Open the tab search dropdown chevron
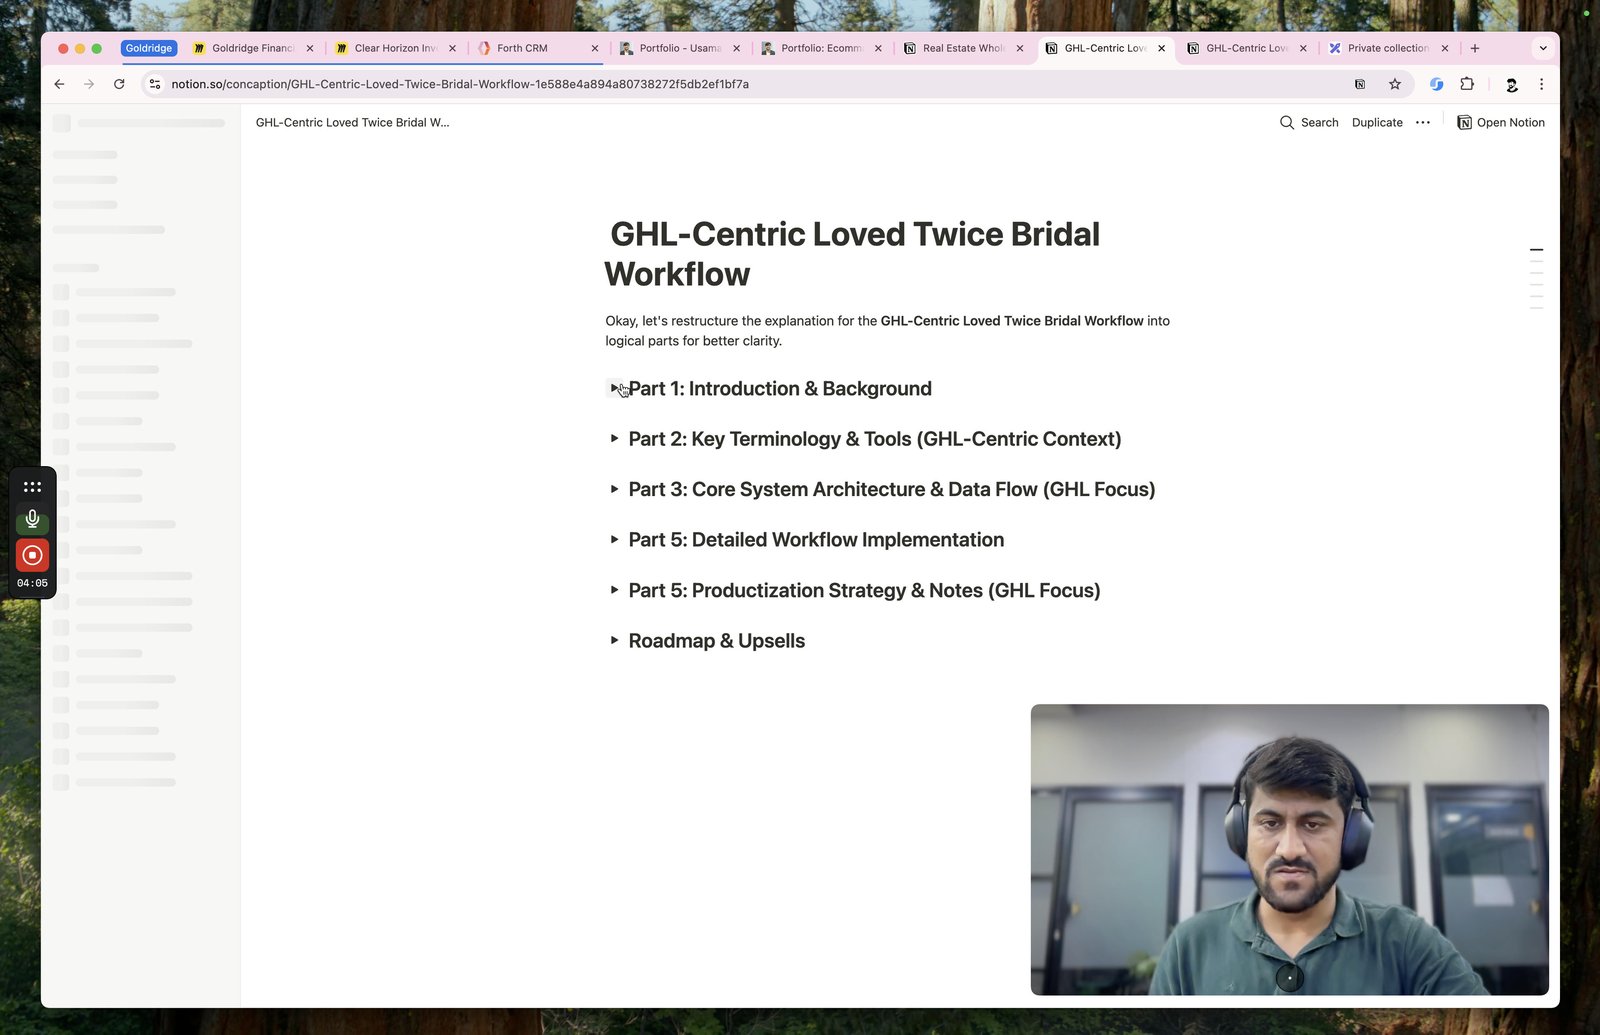1600x1035 pixels. [x=1543, y=48]
